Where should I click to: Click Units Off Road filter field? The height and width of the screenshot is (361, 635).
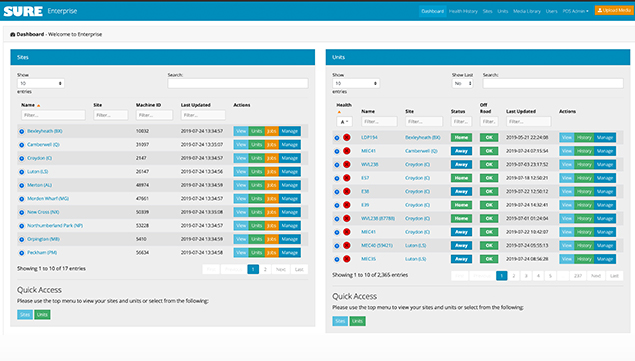click(x=489, y=122)
